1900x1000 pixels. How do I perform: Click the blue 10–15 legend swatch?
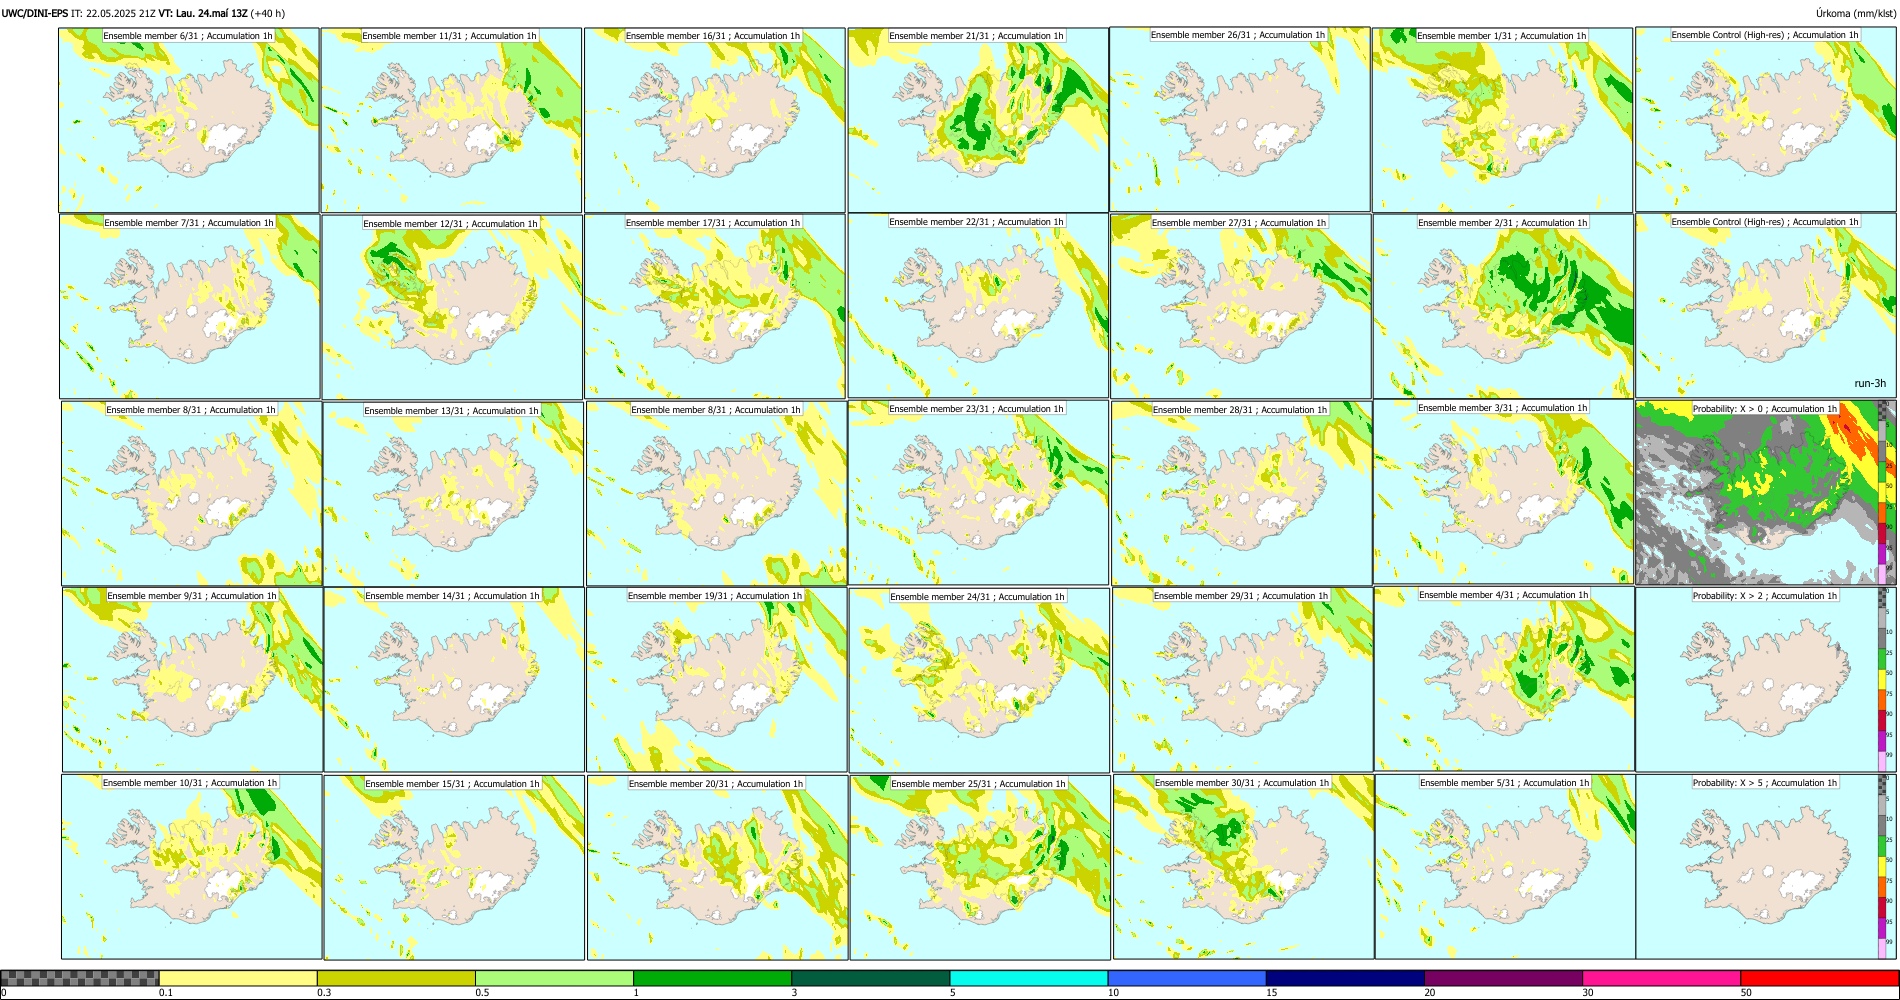[x=1187, y=978]
